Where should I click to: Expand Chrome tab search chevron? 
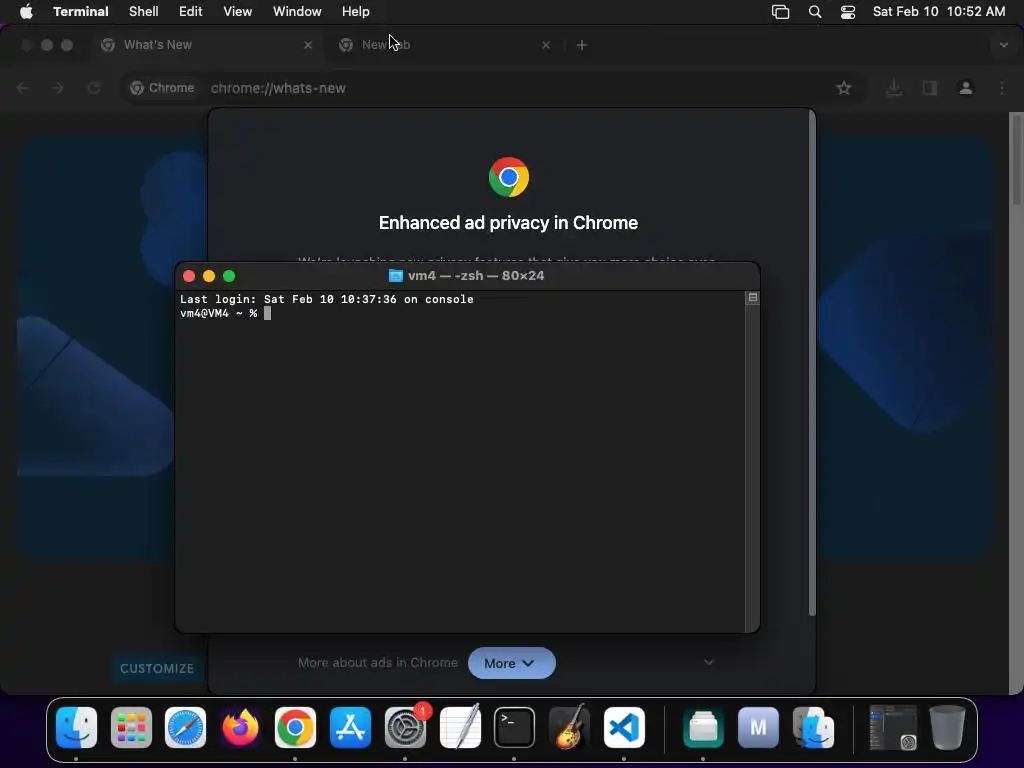[x=1004, y=45]
